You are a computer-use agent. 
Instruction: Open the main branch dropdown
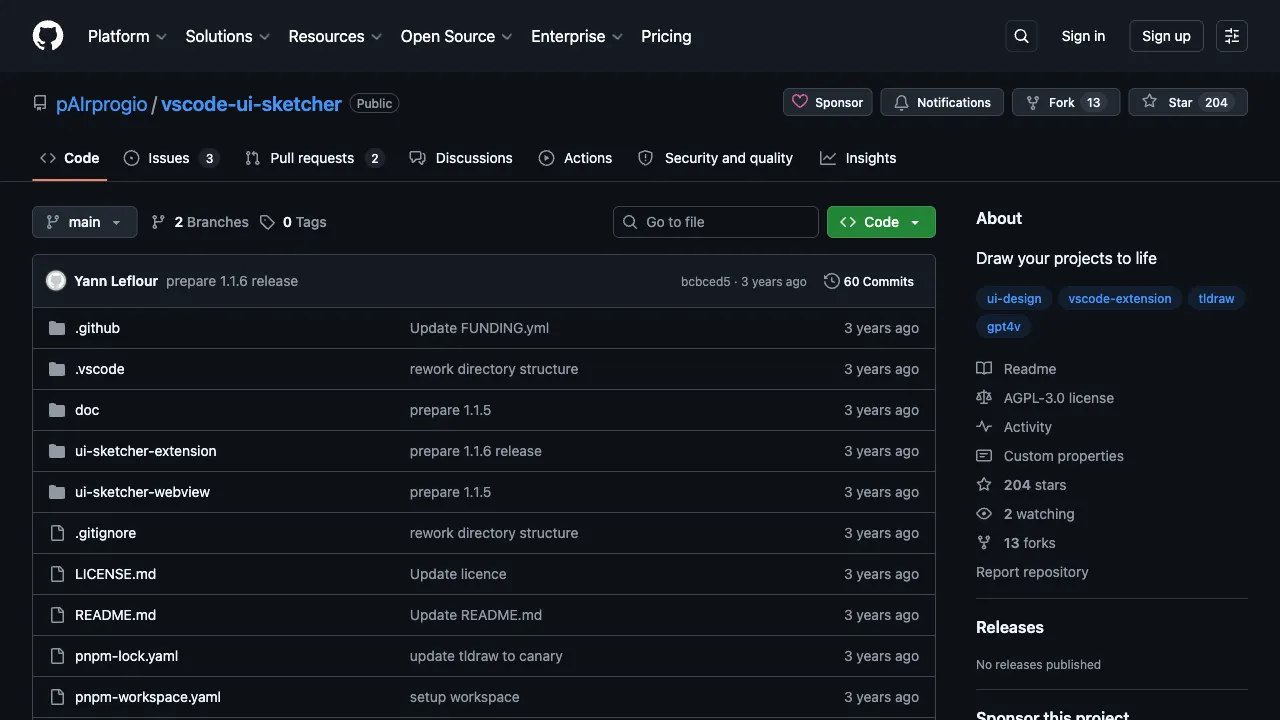[84, 222]
